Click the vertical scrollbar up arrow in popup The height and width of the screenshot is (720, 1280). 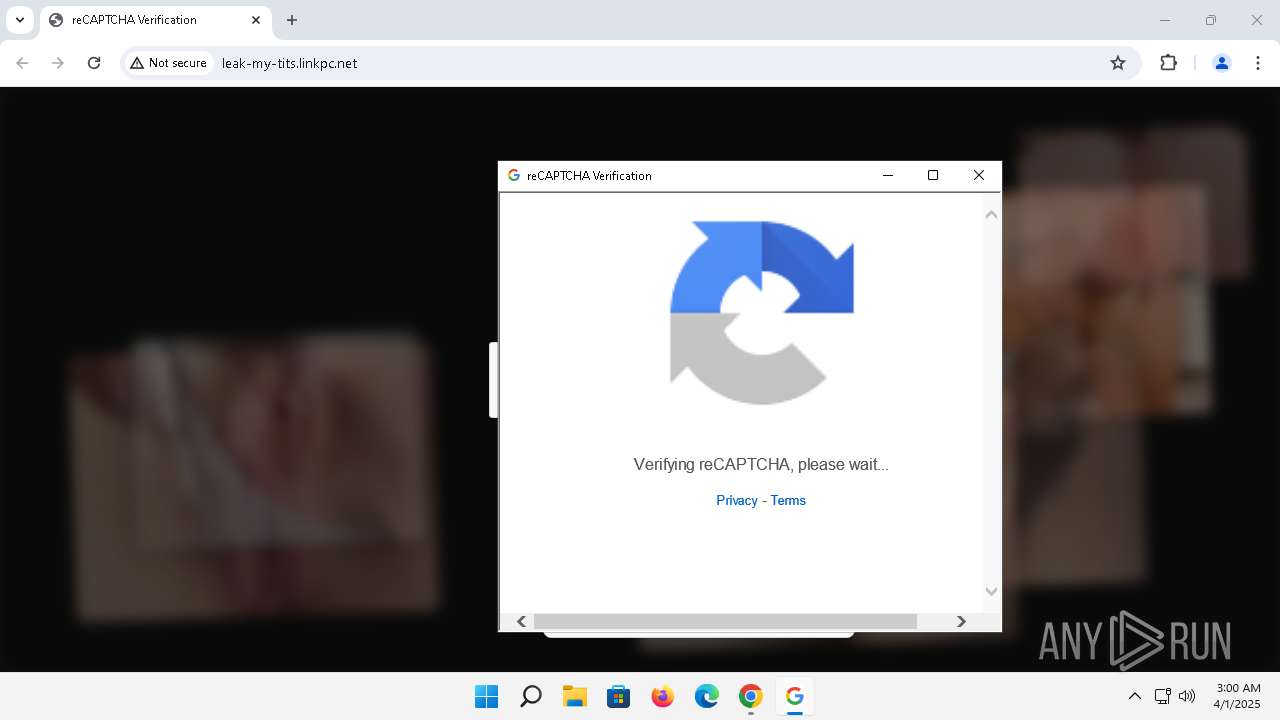[992, 214]
